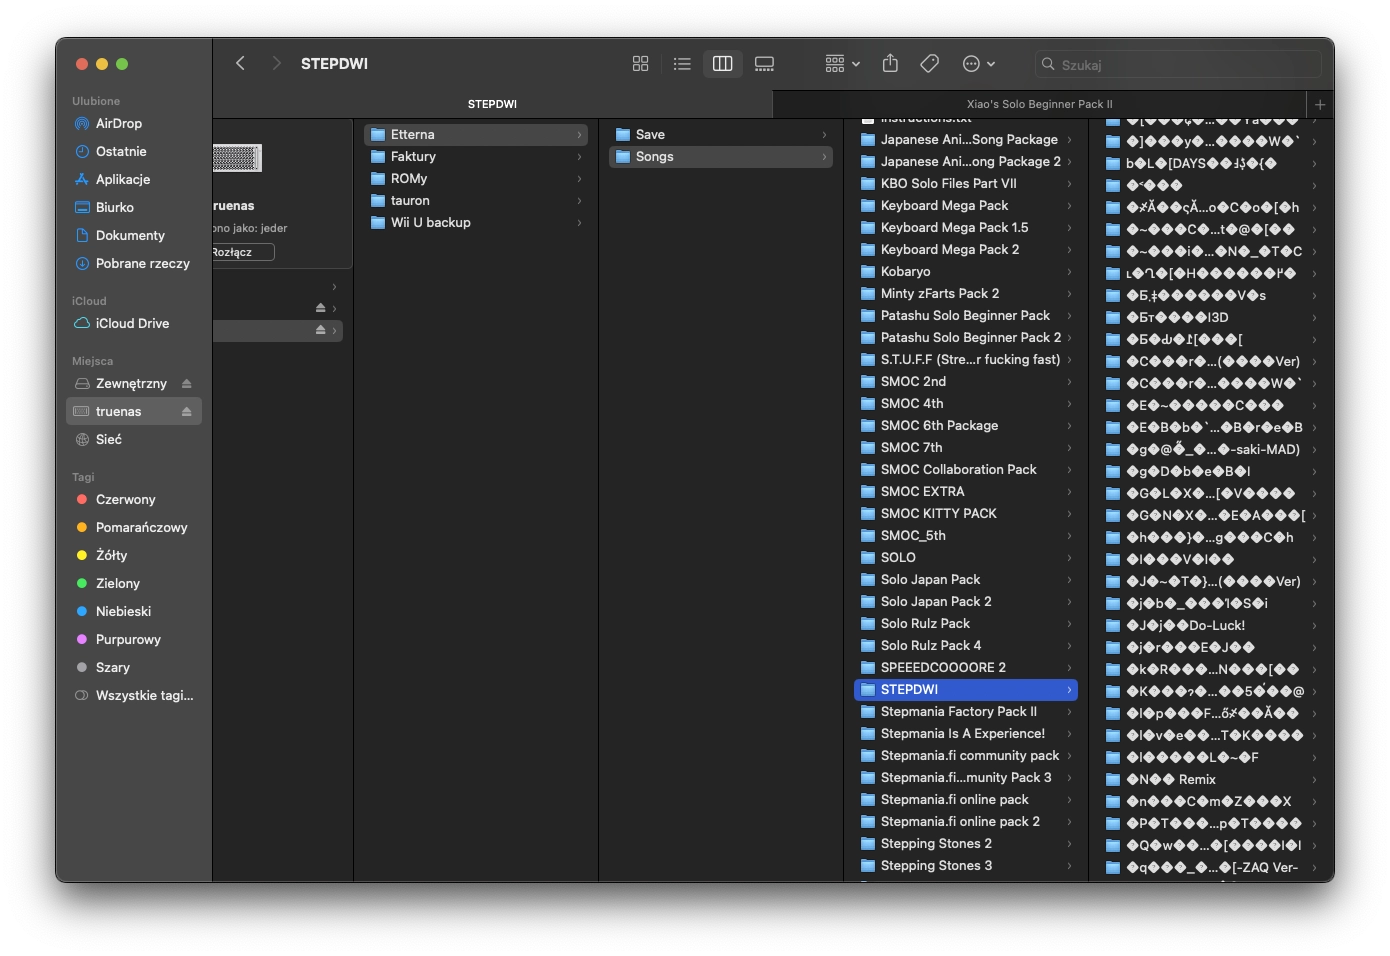Open the Keyboard Mega Pack 2 folder

point(949,250)
